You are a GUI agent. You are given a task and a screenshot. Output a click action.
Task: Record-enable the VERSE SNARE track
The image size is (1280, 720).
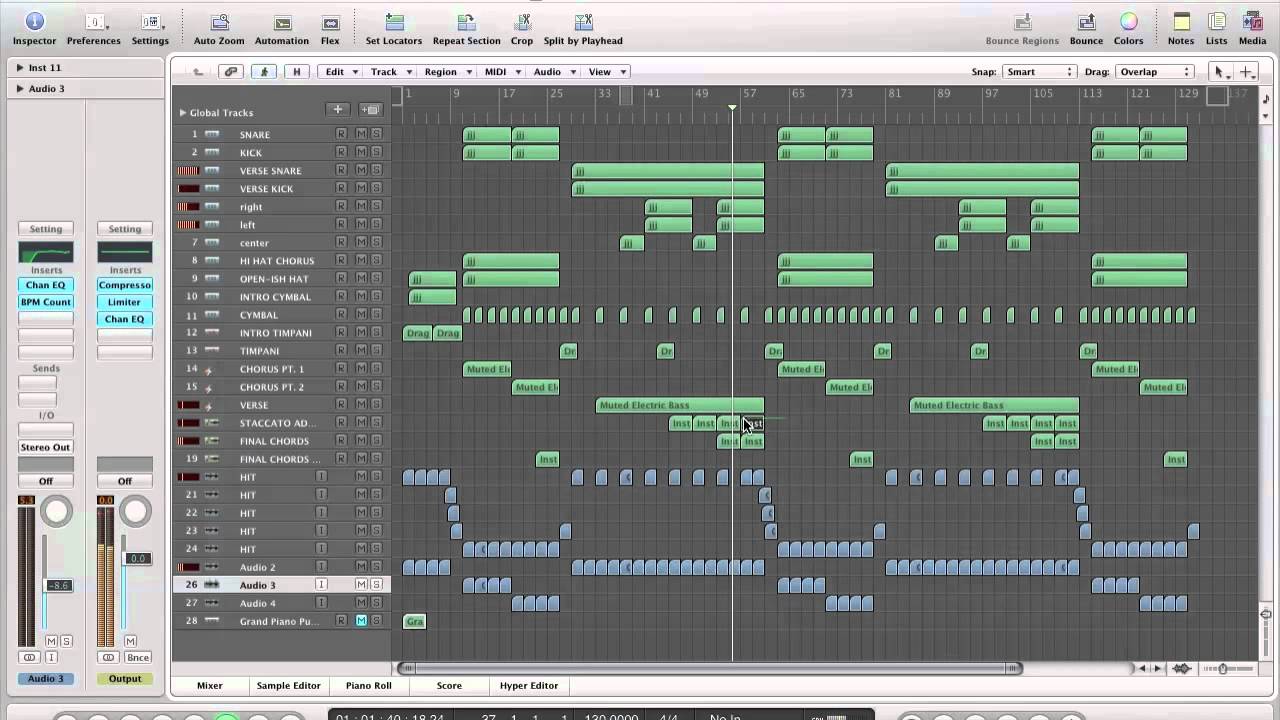tap(341, 170)
